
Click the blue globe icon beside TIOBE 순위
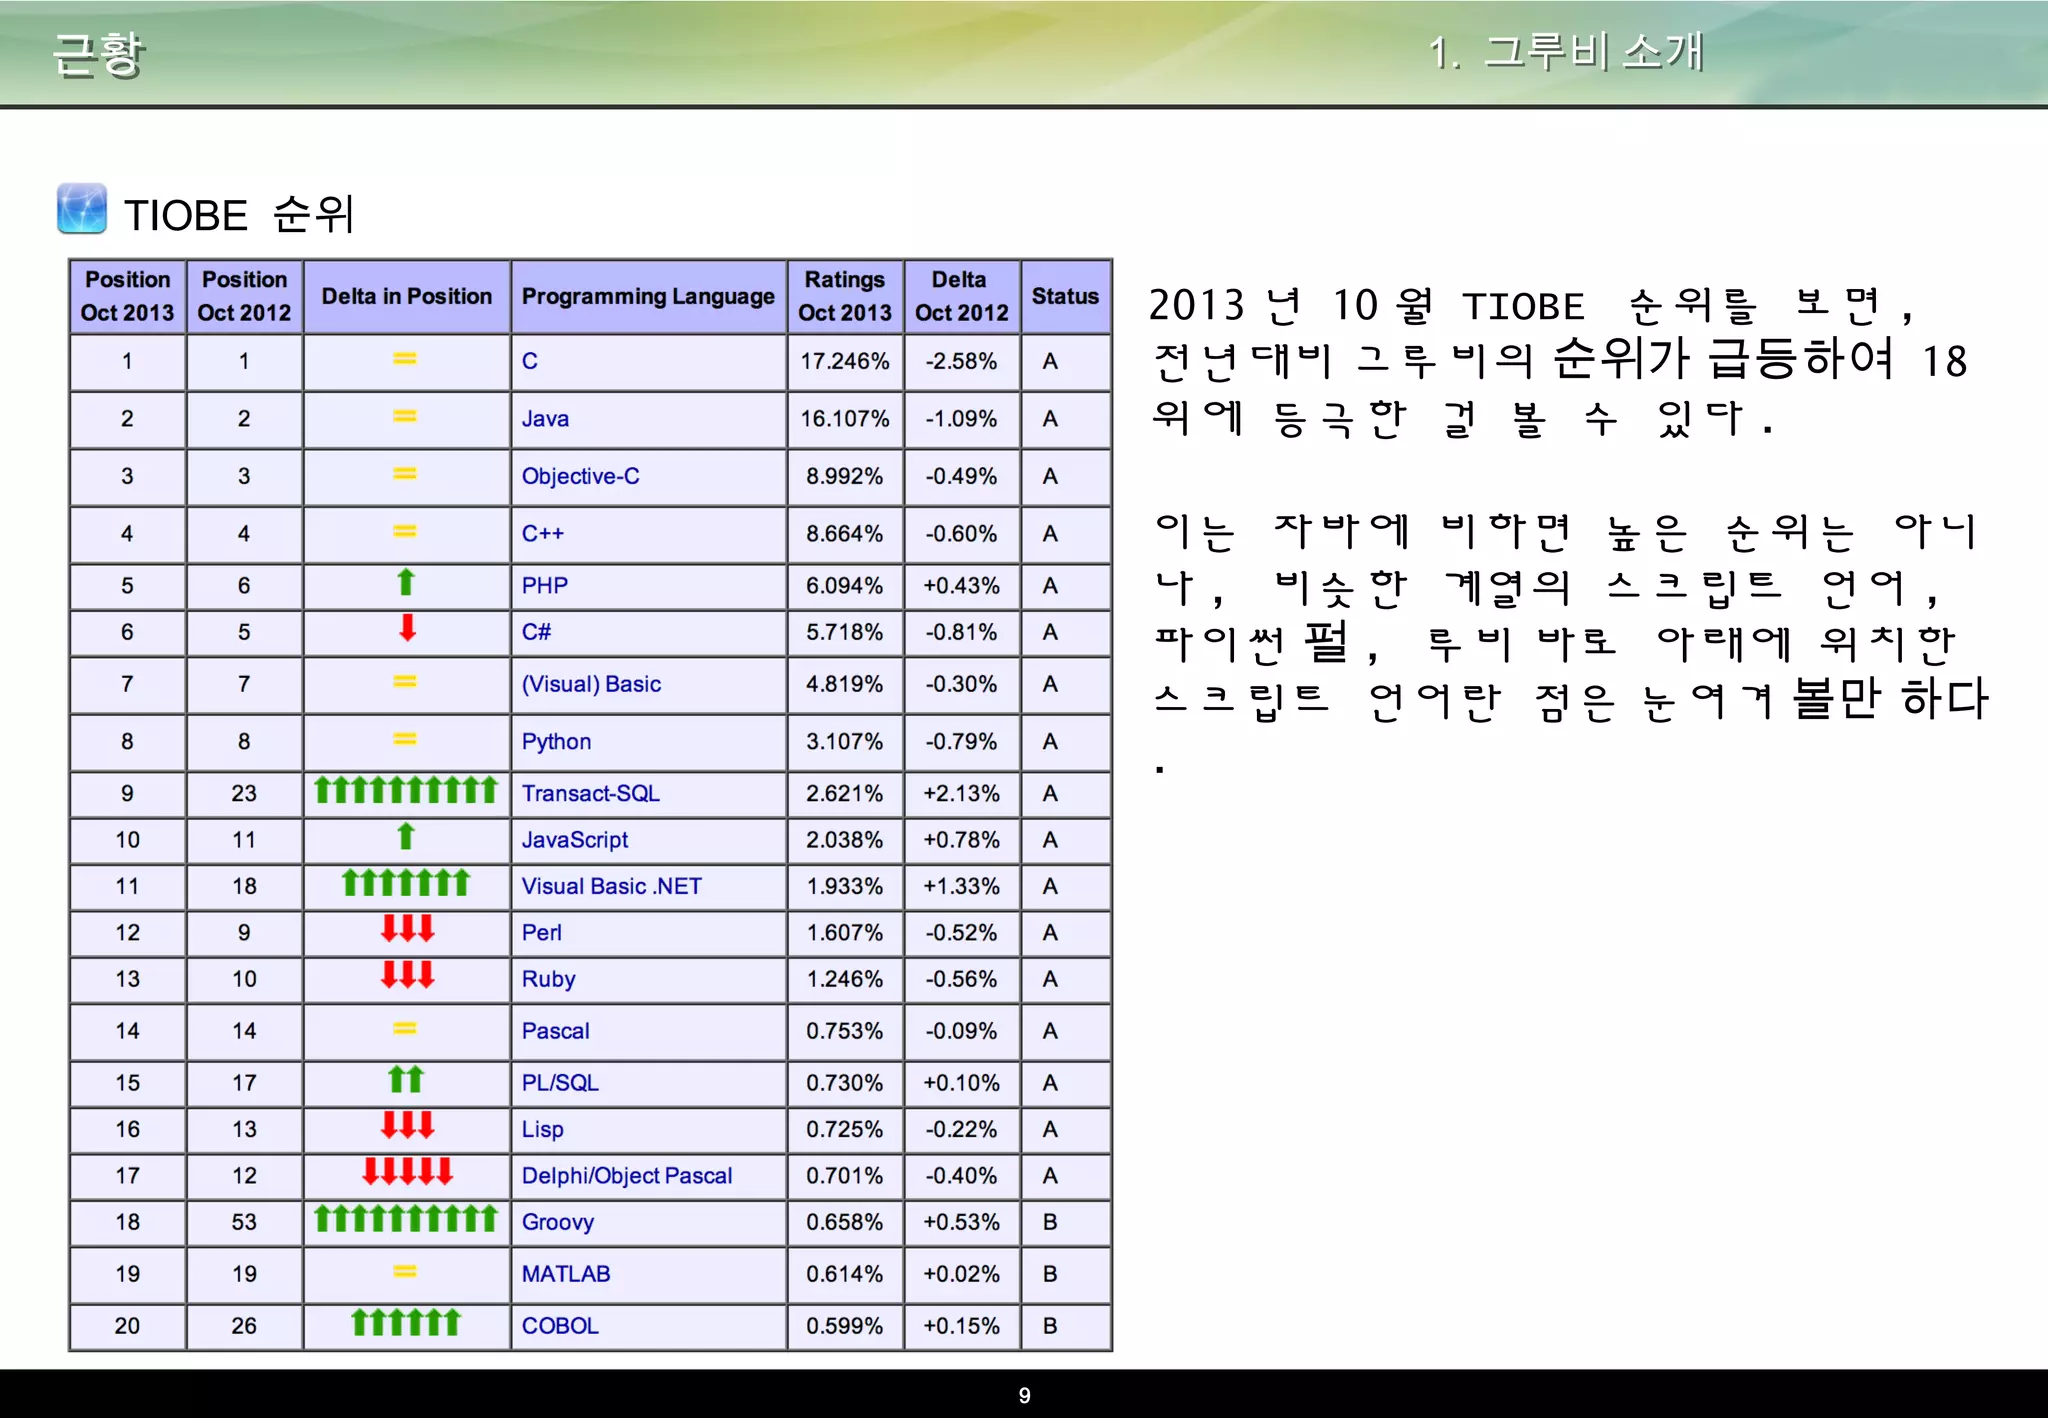click(82, 208)
